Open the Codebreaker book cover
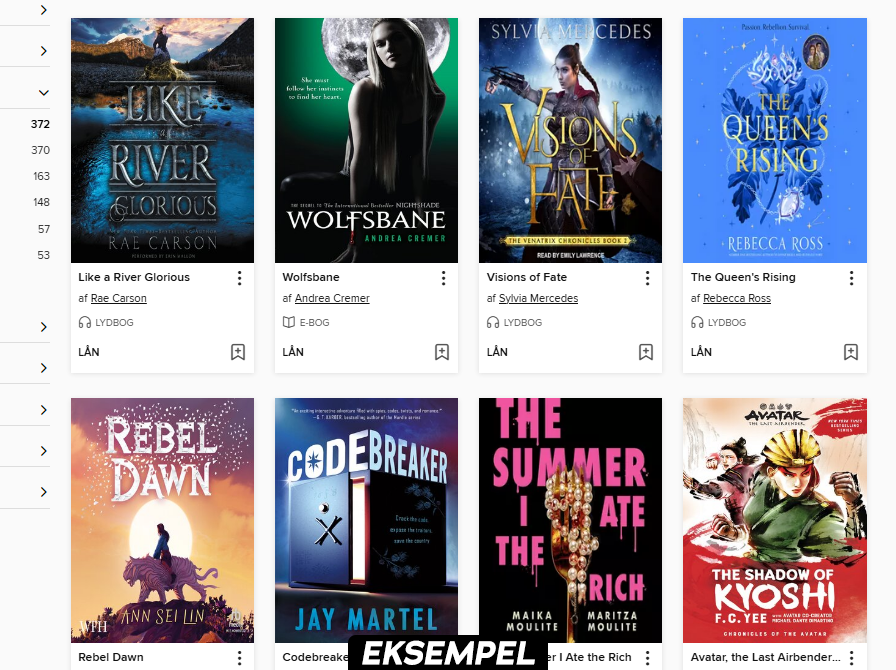 click(366, 520)
